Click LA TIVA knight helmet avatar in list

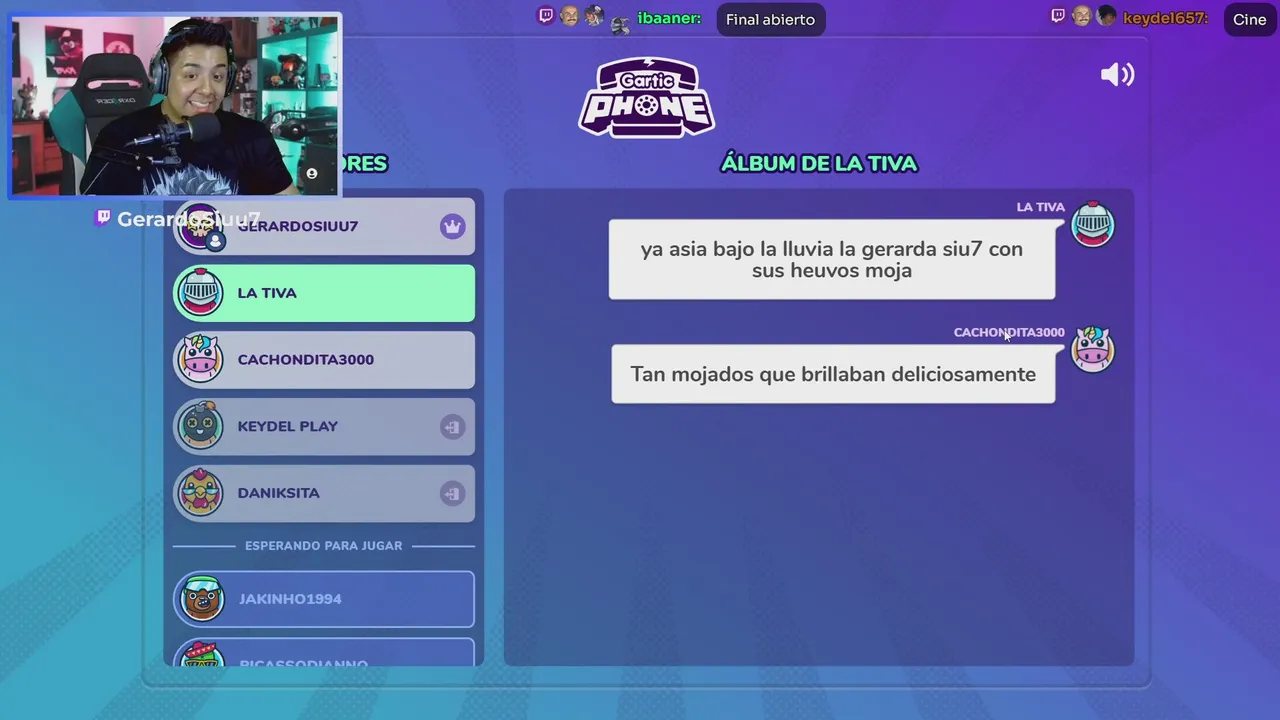[x=200, y=293]
